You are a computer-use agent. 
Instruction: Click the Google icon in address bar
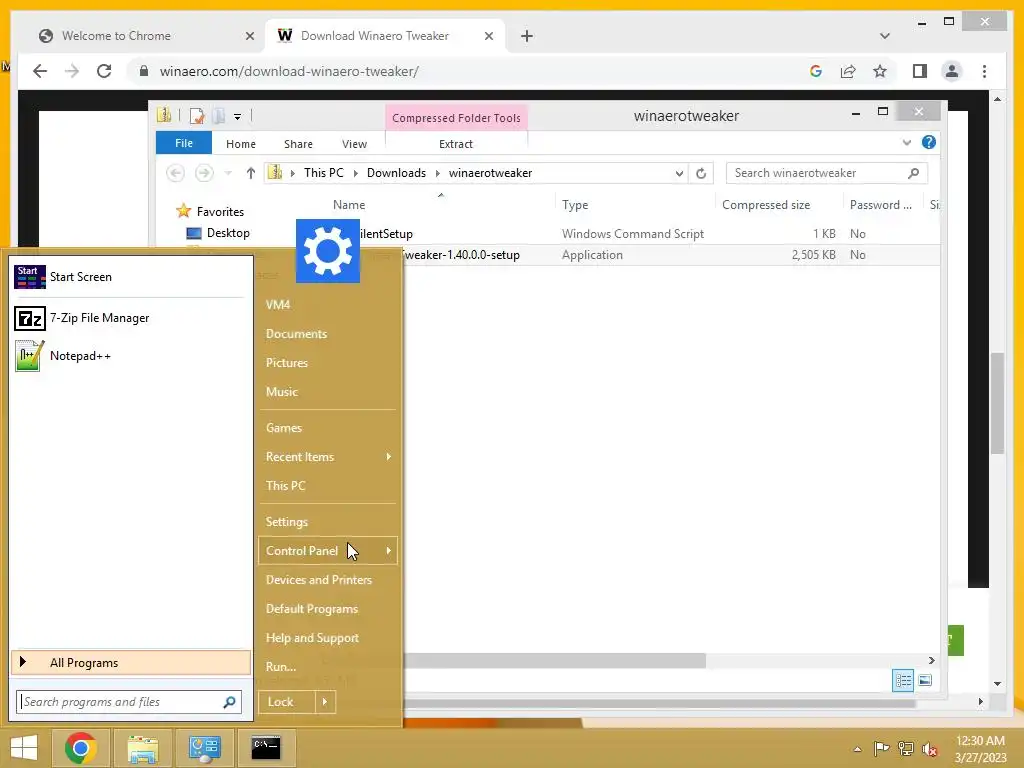click(816, 71)
